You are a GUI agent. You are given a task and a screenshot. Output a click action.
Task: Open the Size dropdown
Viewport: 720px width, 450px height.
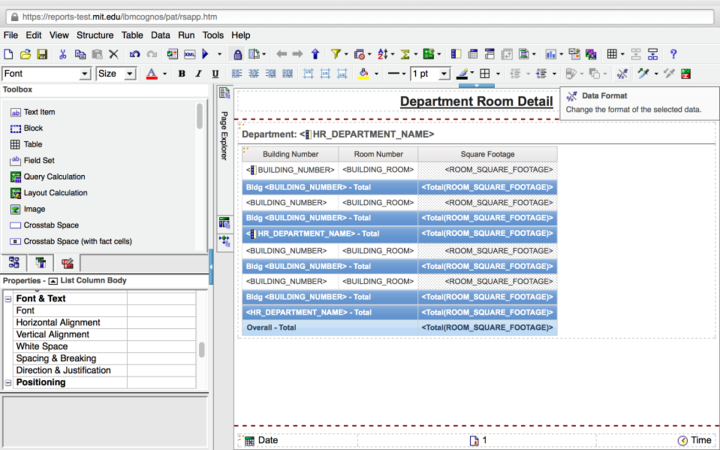[130, 74]
